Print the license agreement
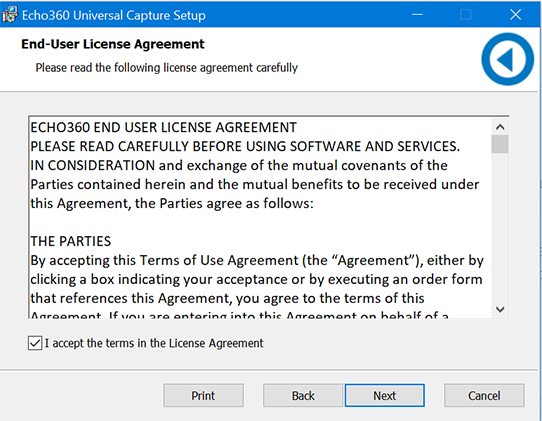 (203, 395)
